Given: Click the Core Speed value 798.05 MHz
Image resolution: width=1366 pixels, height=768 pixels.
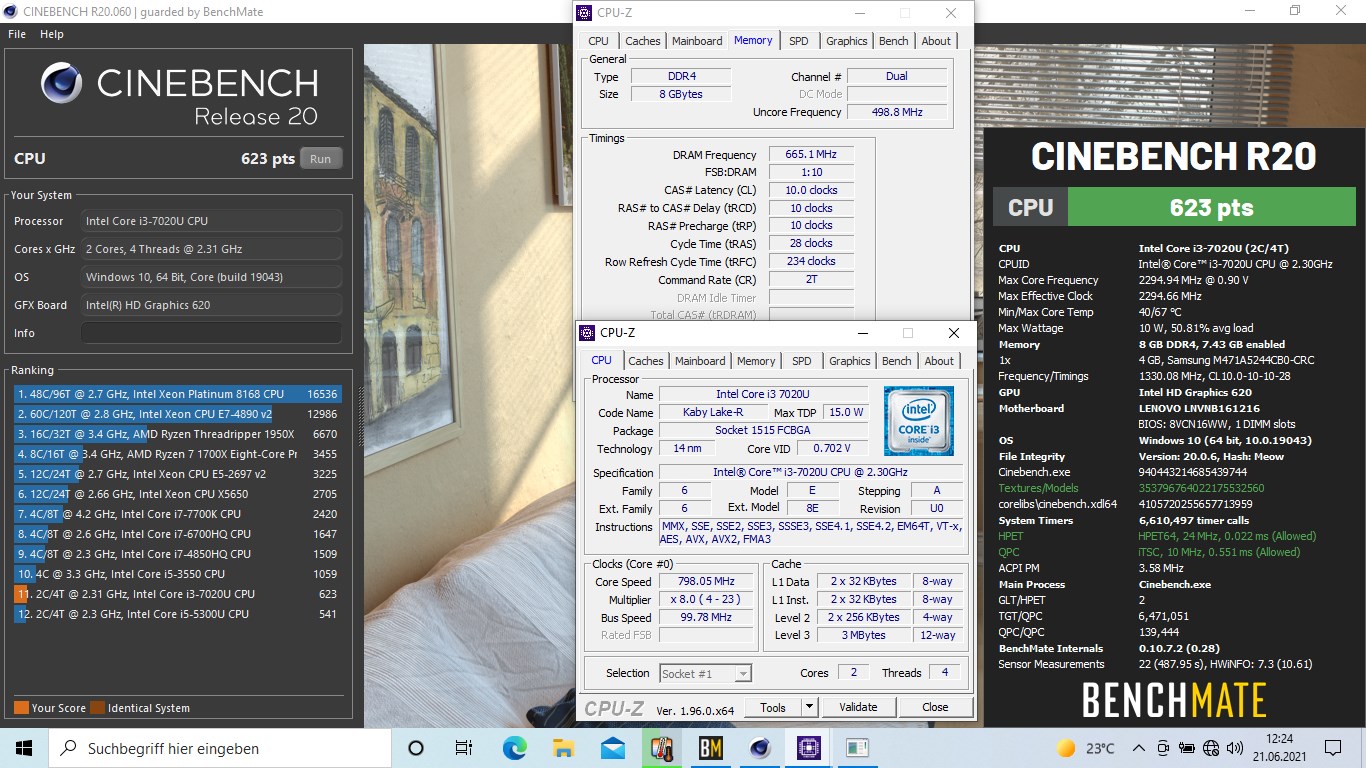Looking at the screenshot, I should pyautogui.click(x=705, y=581).
